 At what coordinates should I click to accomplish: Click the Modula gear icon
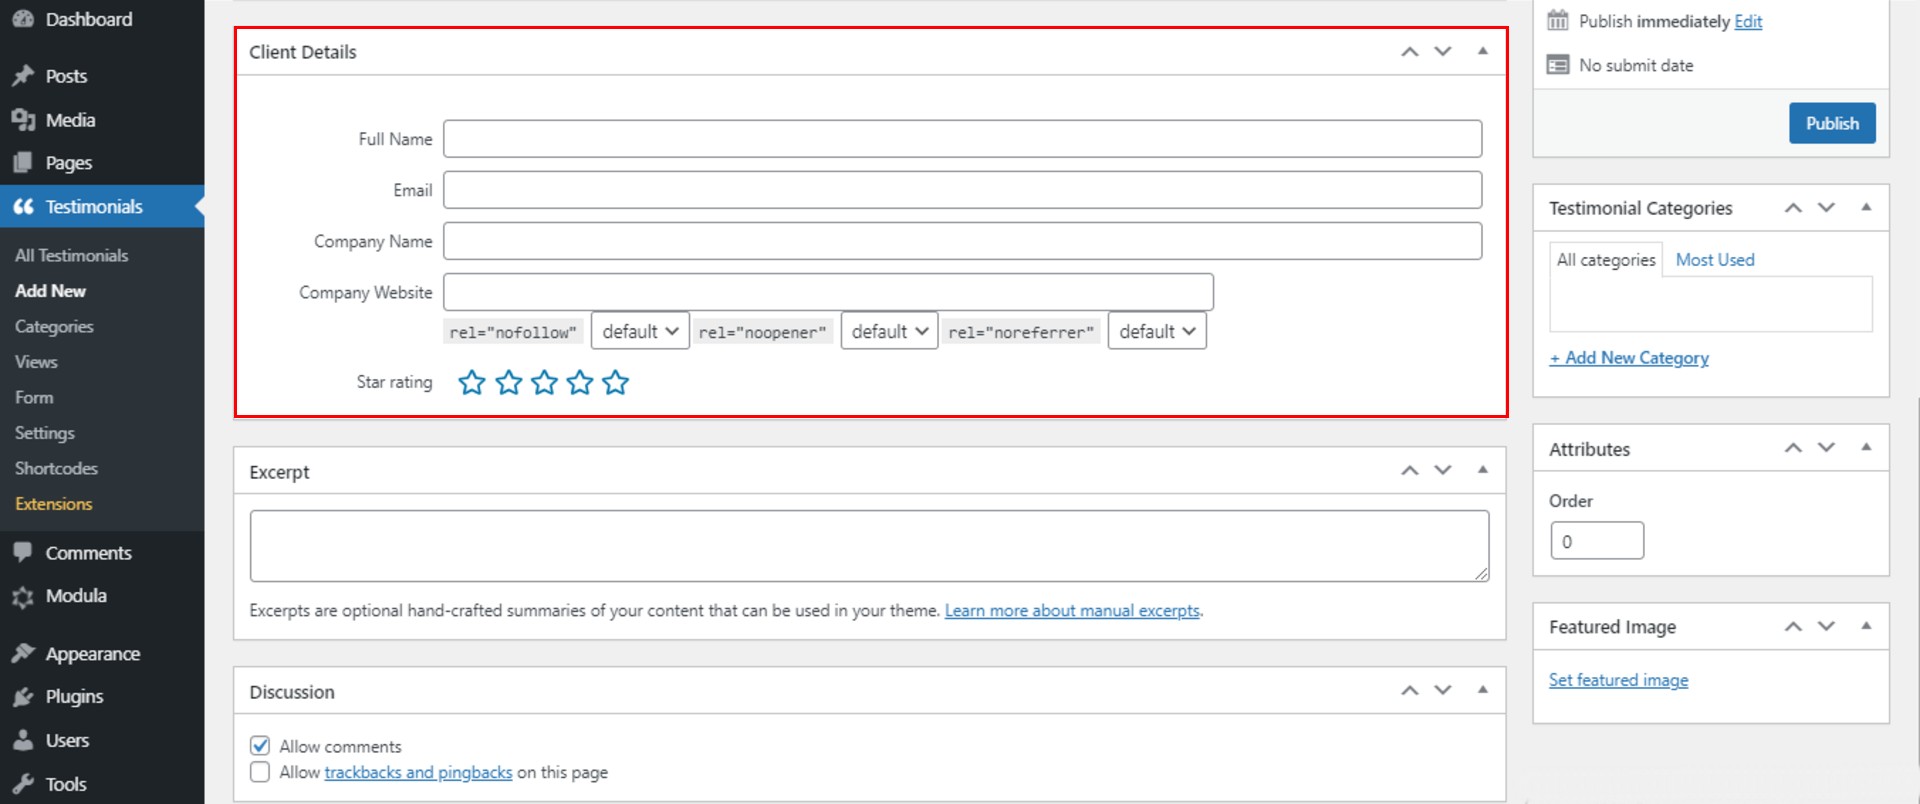(23, 597)
